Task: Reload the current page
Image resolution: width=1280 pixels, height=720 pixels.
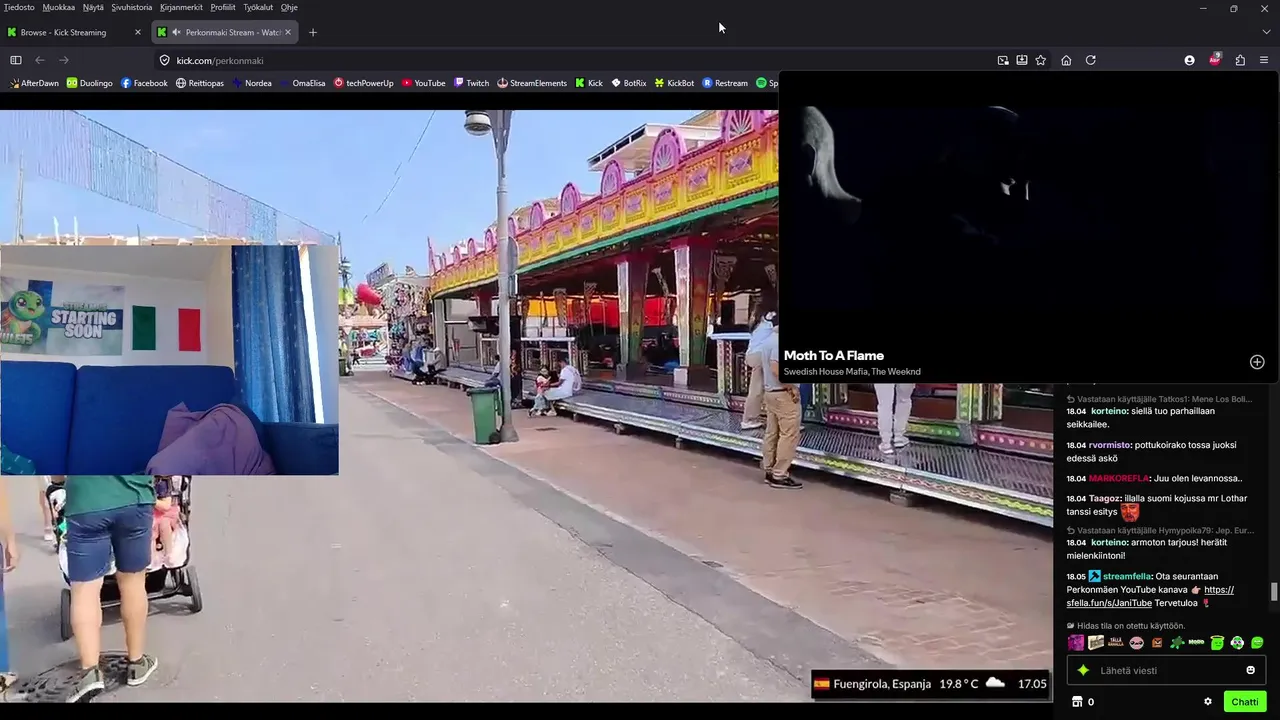Action: (x=1091, y=60)
